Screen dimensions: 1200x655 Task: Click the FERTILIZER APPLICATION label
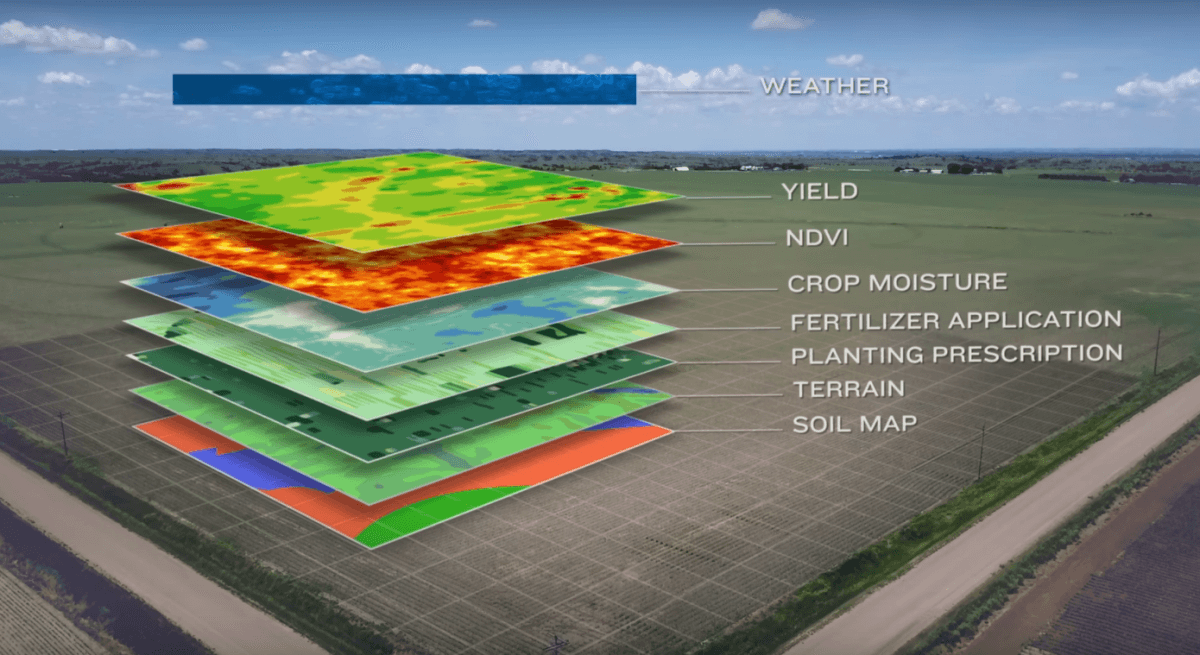pyautogui.click(x=954, y=320)
